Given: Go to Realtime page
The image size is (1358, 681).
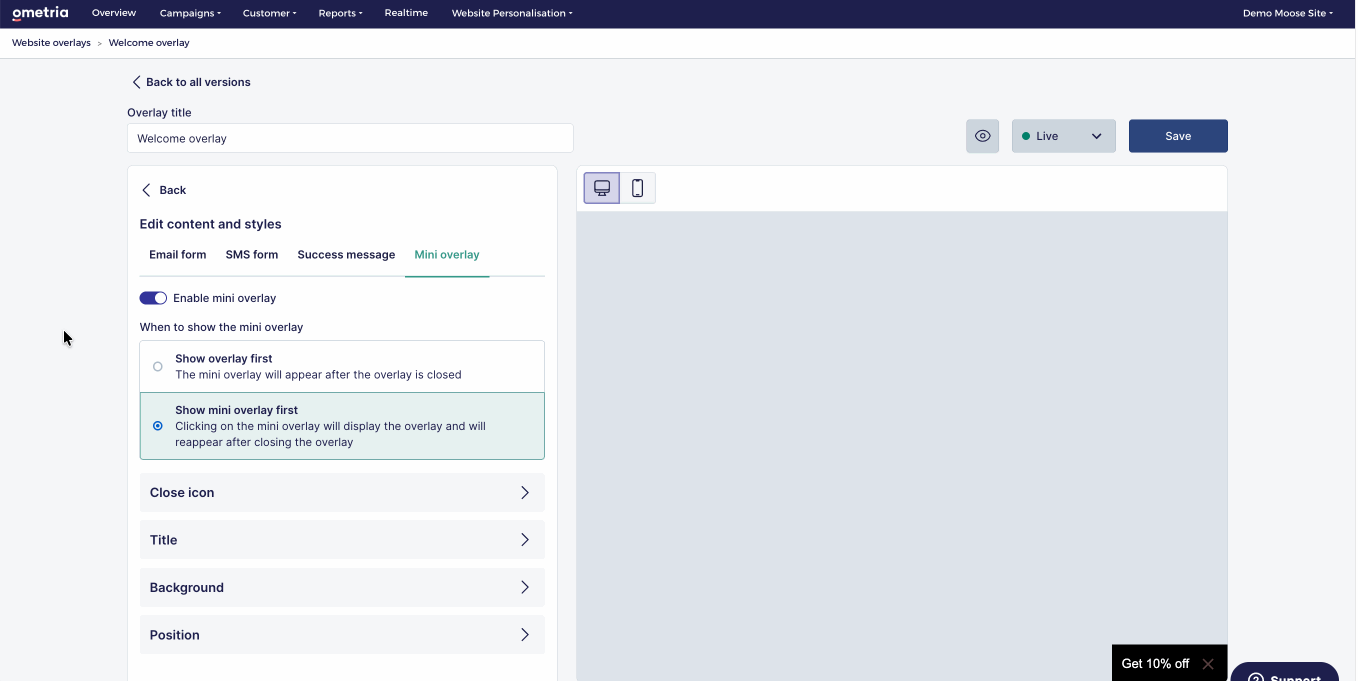Looking at the screenshot, I should coord(406,14).
